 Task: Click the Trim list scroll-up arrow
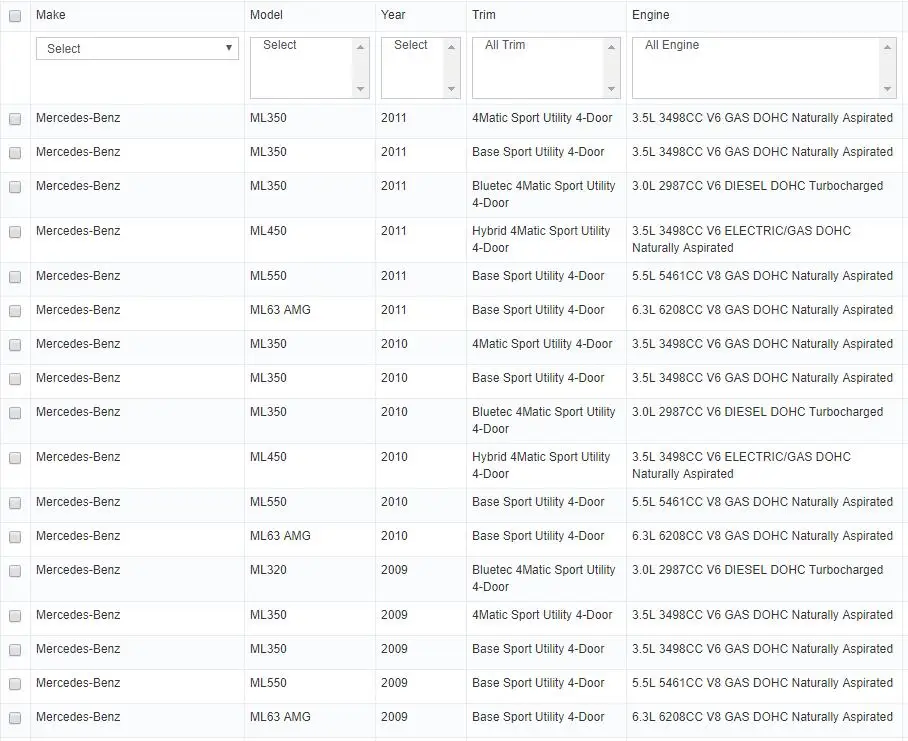(611, 47)
